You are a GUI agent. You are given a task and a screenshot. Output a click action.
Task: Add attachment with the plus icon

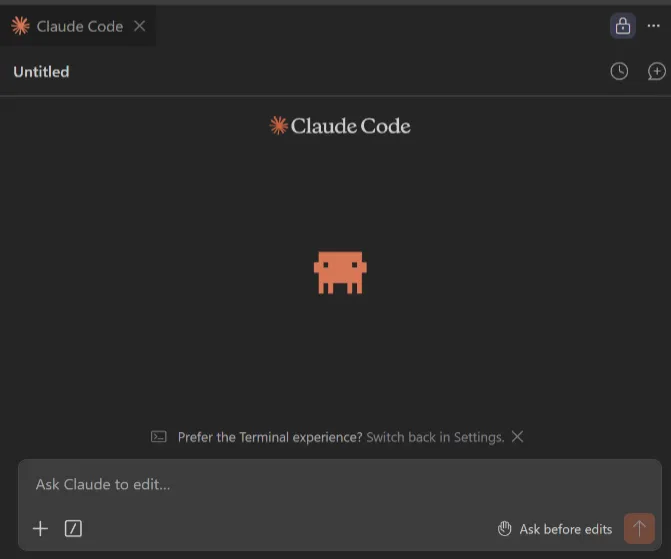pos(40,529)
